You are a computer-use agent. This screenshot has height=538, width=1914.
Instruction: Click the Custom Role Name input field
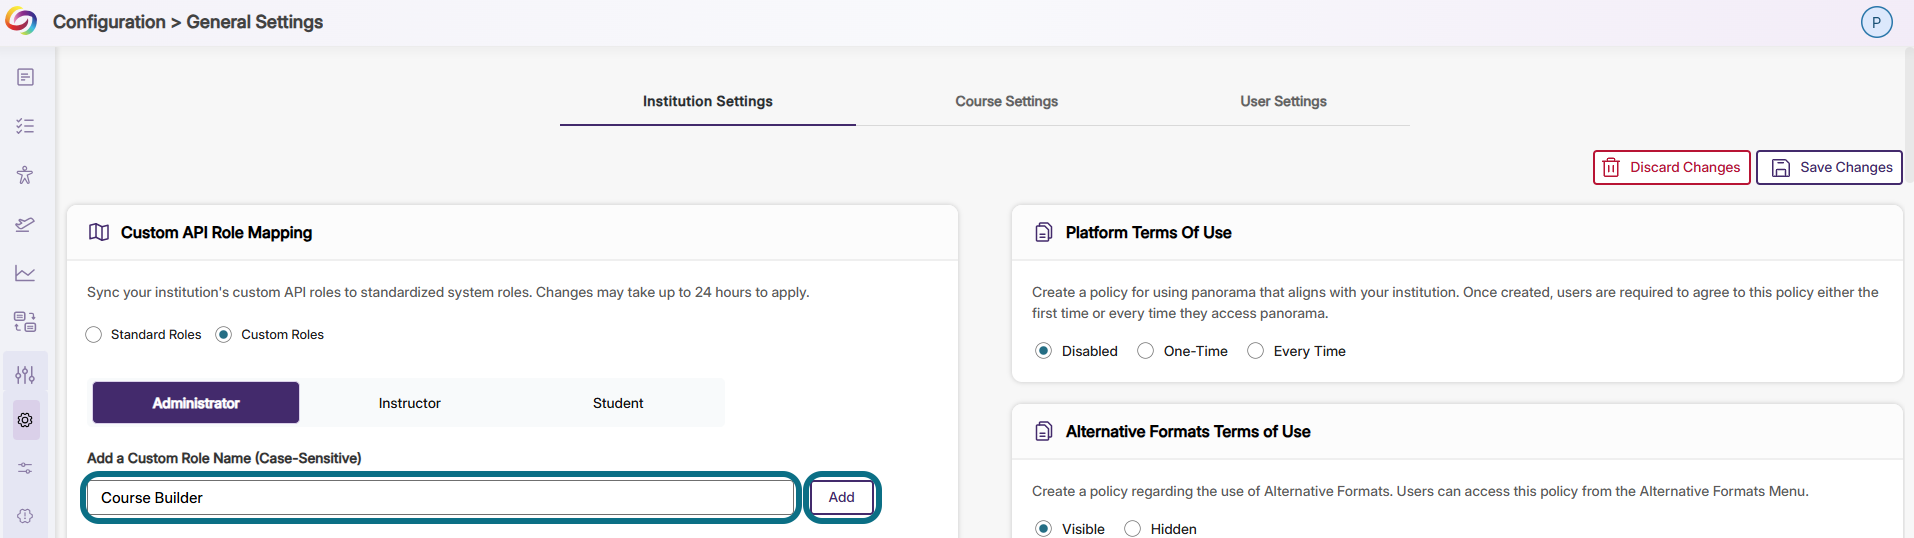tap(441, 497)
